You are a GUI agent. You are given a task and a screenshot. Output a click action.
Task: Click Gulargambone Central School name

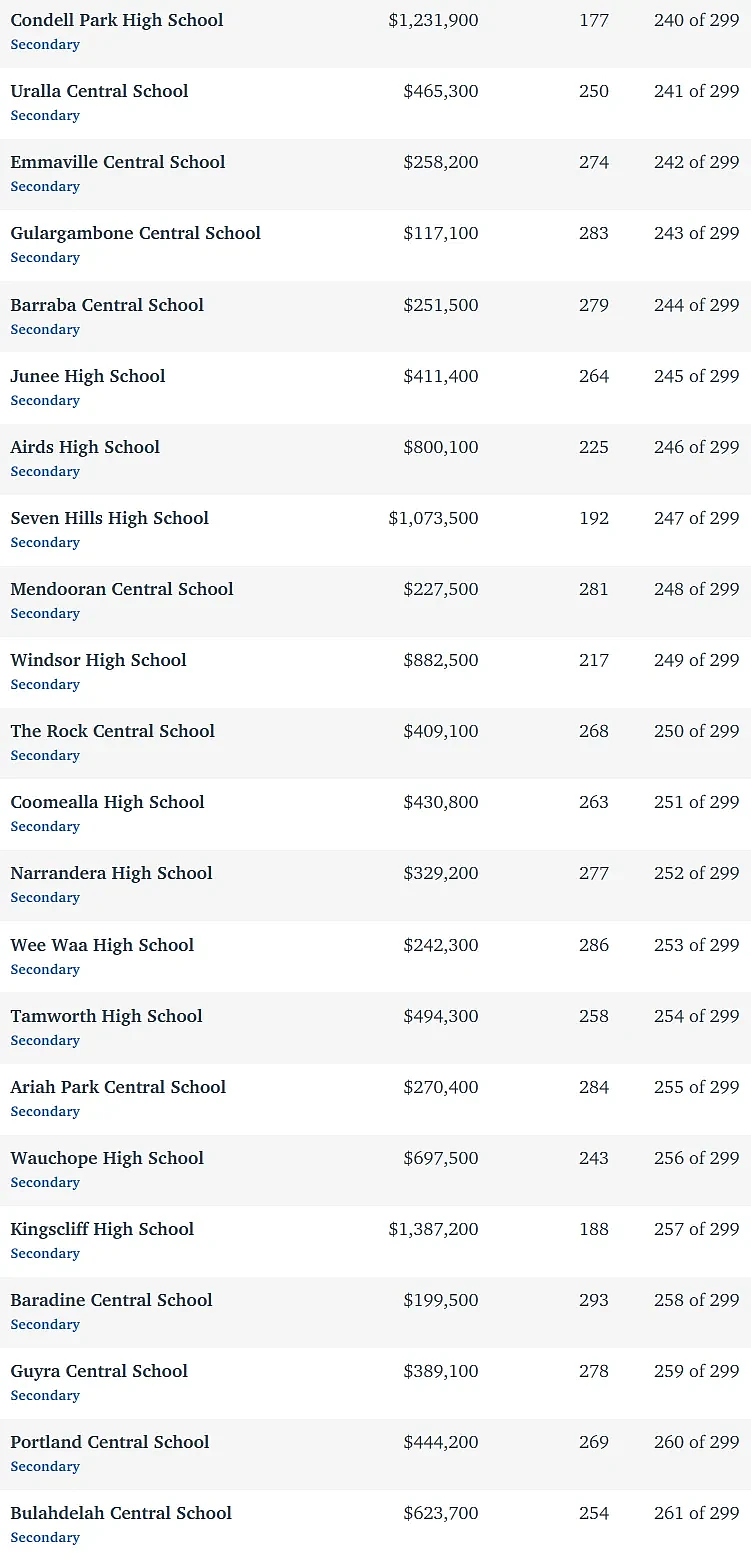pos(135,233)
